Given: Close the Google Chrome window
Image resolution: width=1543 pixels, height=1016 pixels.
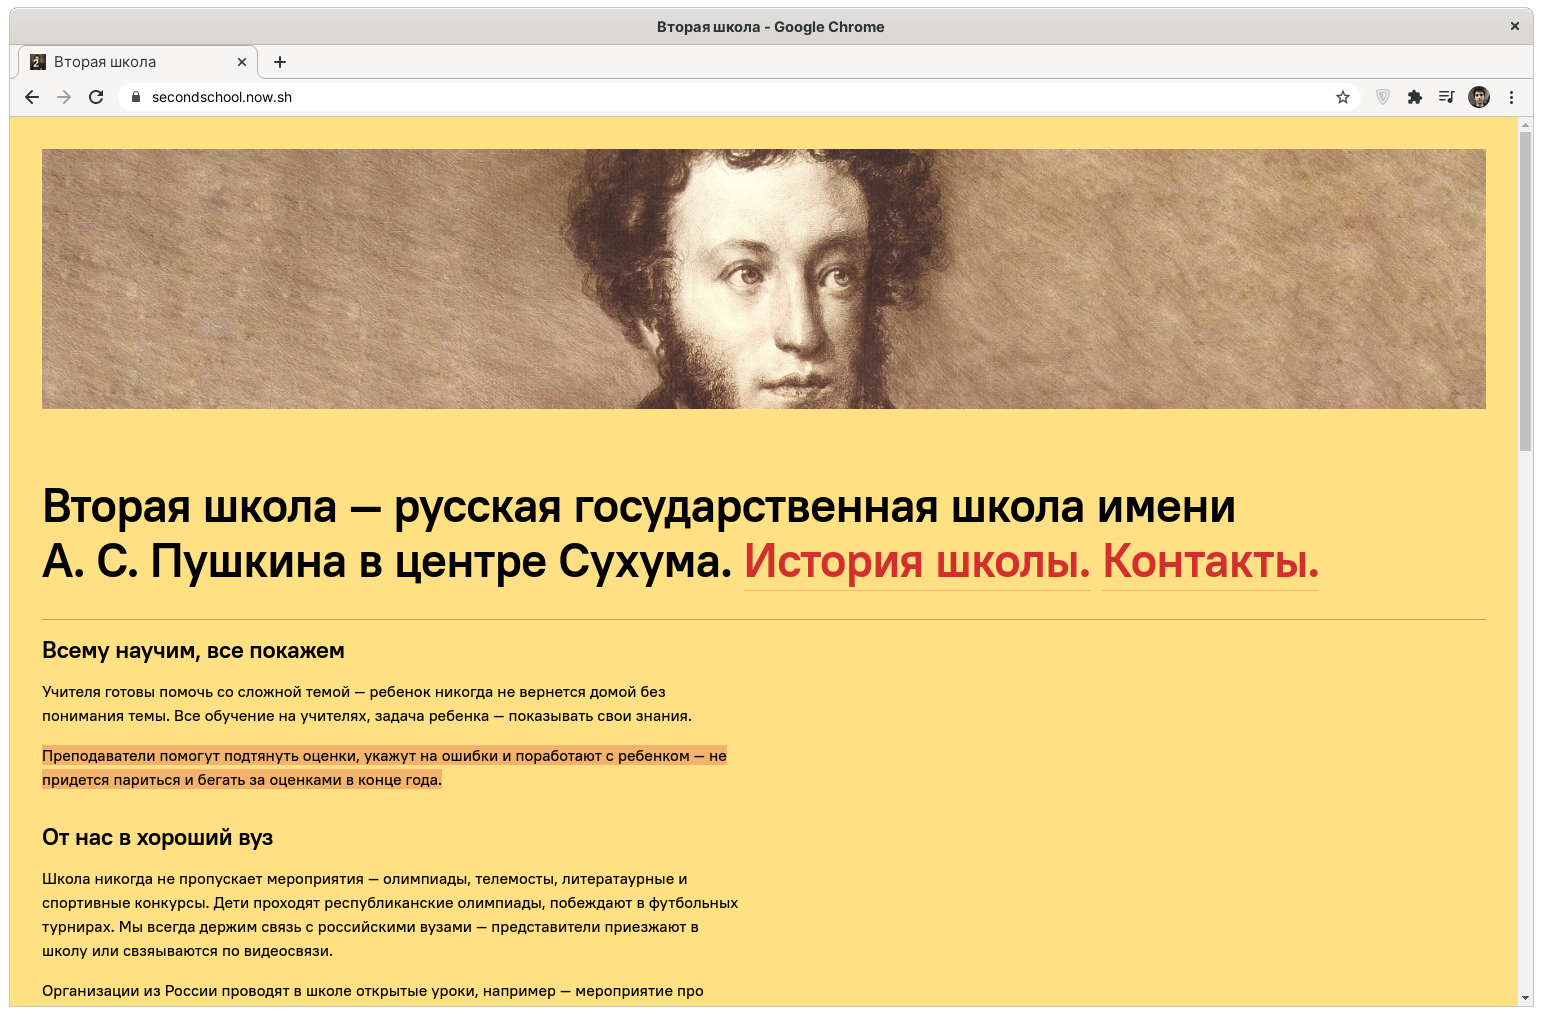Looking at the screenshot, I should [x=1515, y=27].
